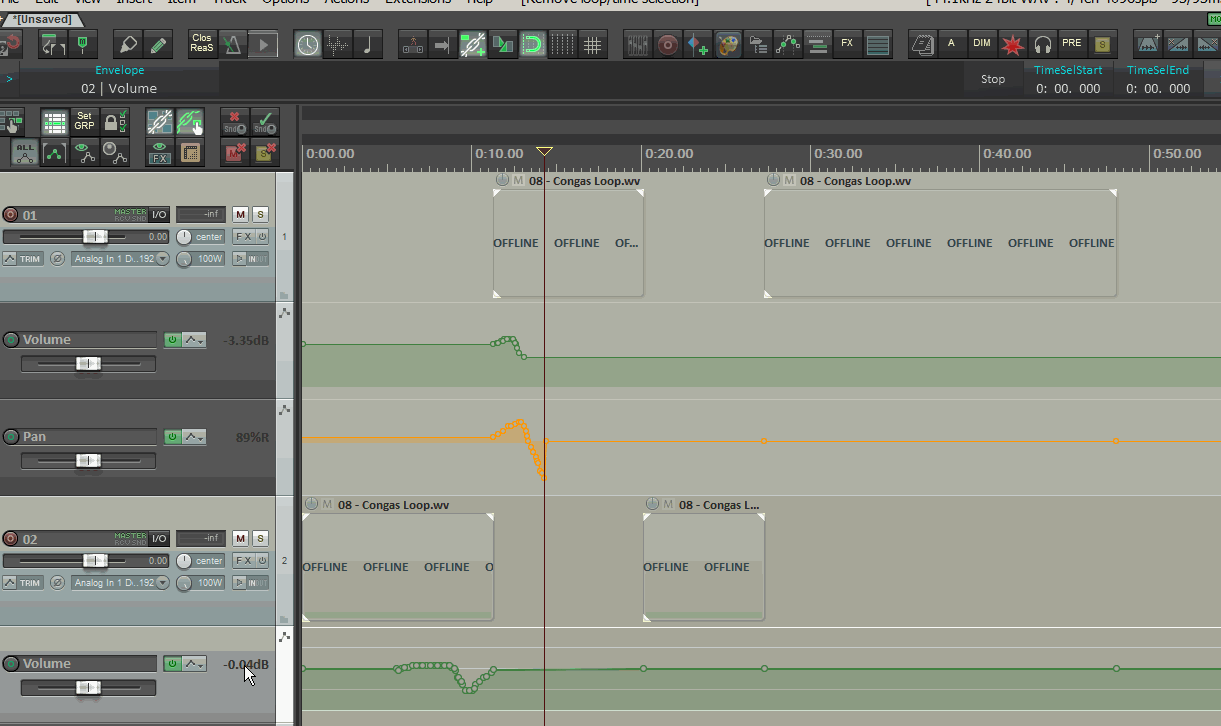The width and height of the screenshot is (1221, 726).
Task: Open the color palette theme icon
Action: (x=728, y=44)
